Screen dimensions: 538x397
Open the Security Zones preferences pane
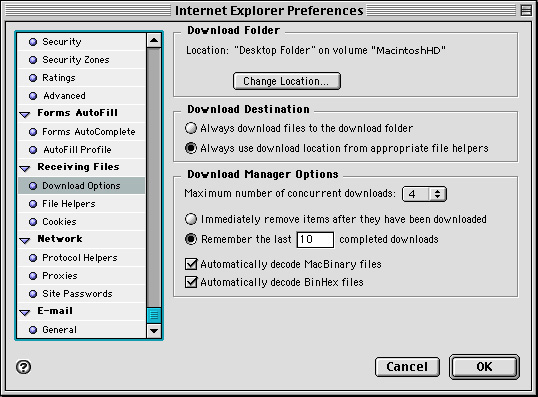click(x=82, y=60)
